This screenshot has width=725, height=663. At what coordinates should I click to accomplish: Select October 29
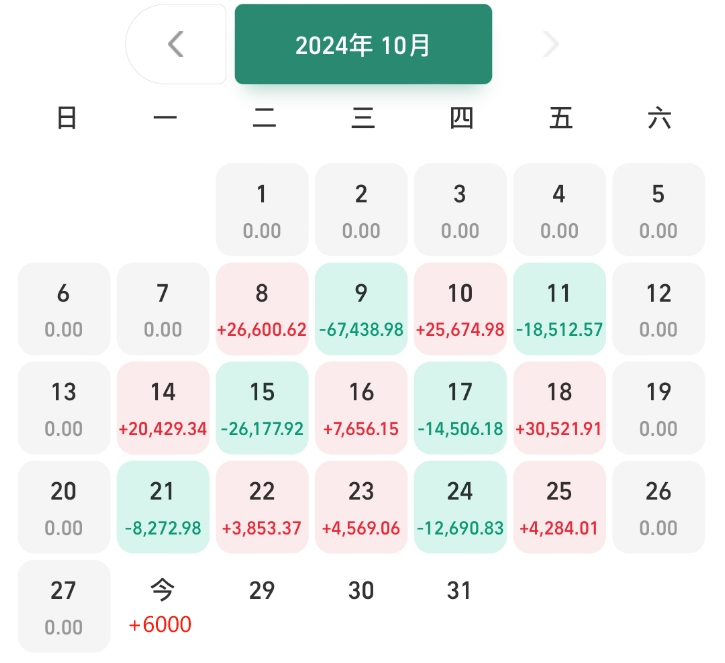point(262,590)
